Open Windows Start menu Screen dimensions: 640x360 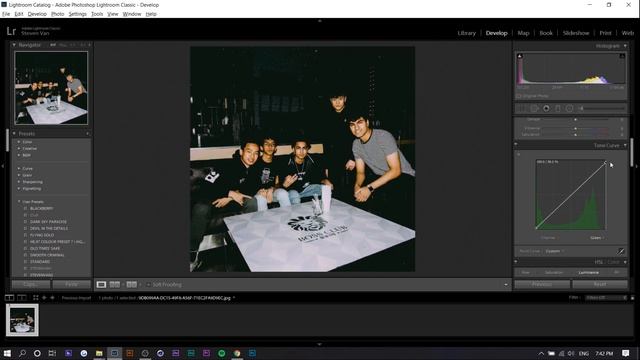coord(7,353)
